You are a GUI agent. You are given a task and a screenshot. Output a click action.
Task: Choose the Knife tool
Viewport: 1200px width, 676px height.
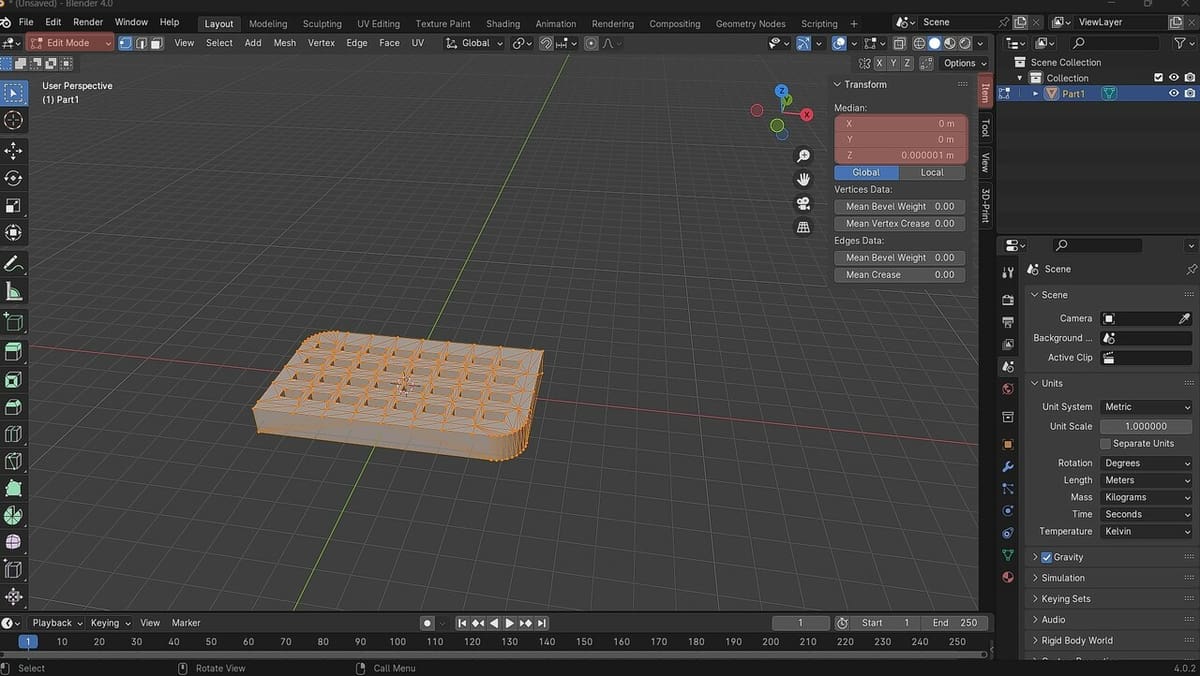click(14, 461)
